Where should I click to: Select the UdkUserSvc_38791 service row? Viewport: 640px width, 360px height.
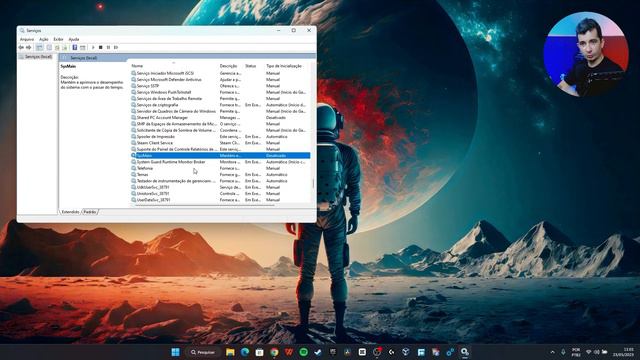tap(220, 187)
